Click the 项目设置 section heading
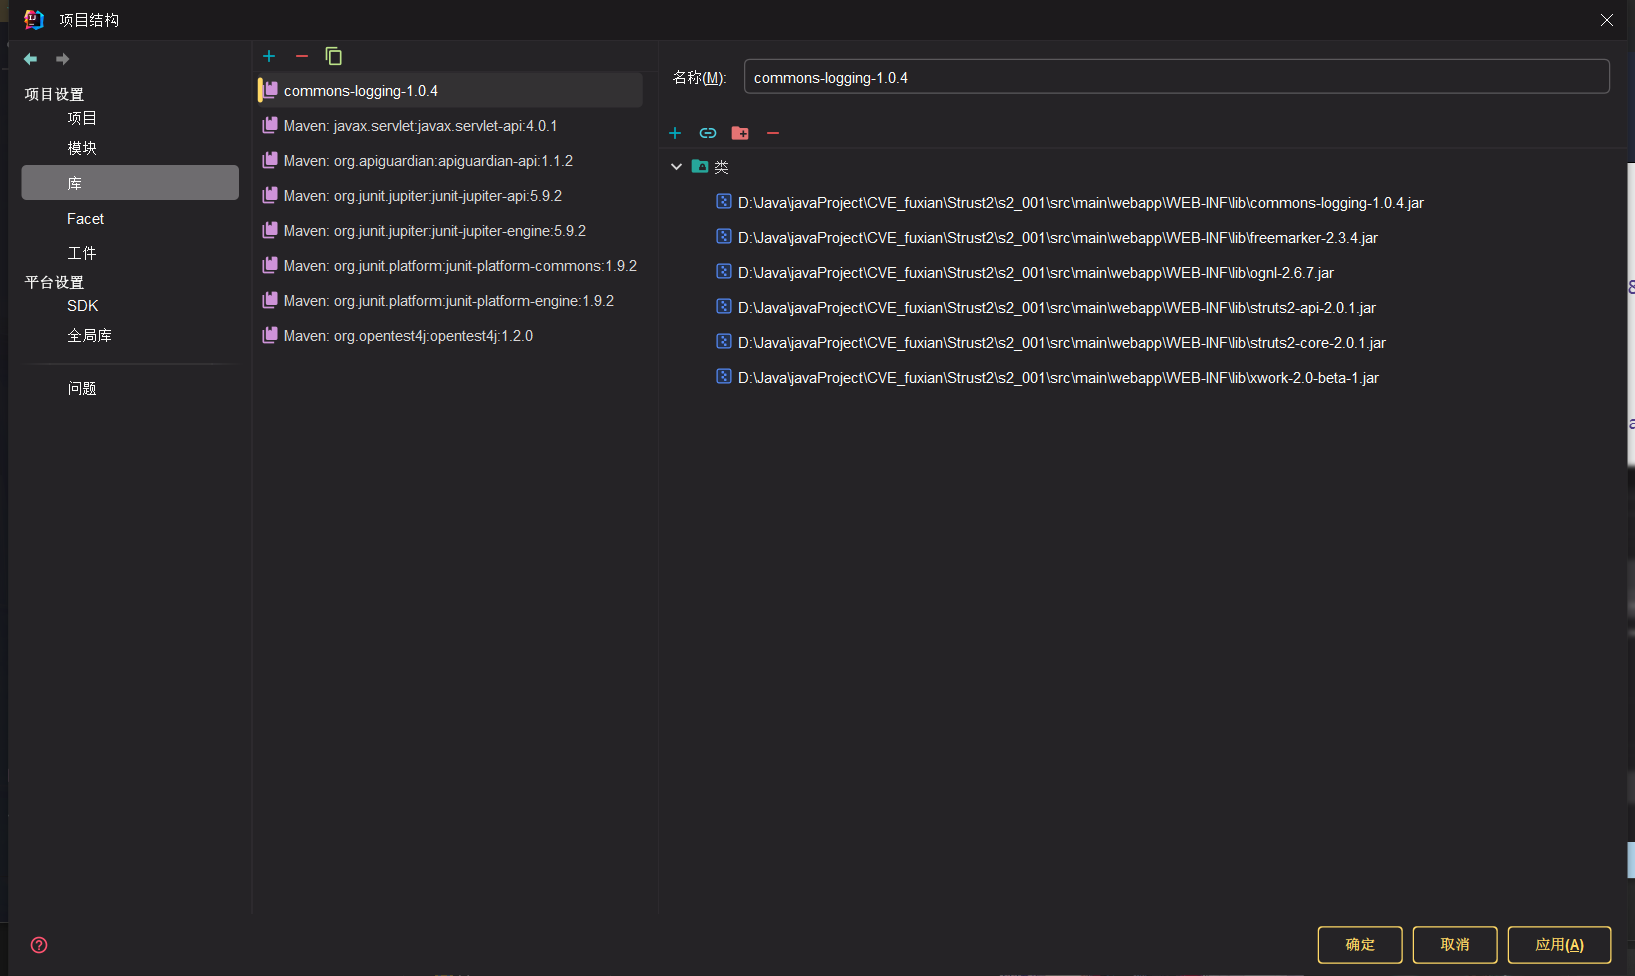 pyautogui.click(x=54, y=94)
